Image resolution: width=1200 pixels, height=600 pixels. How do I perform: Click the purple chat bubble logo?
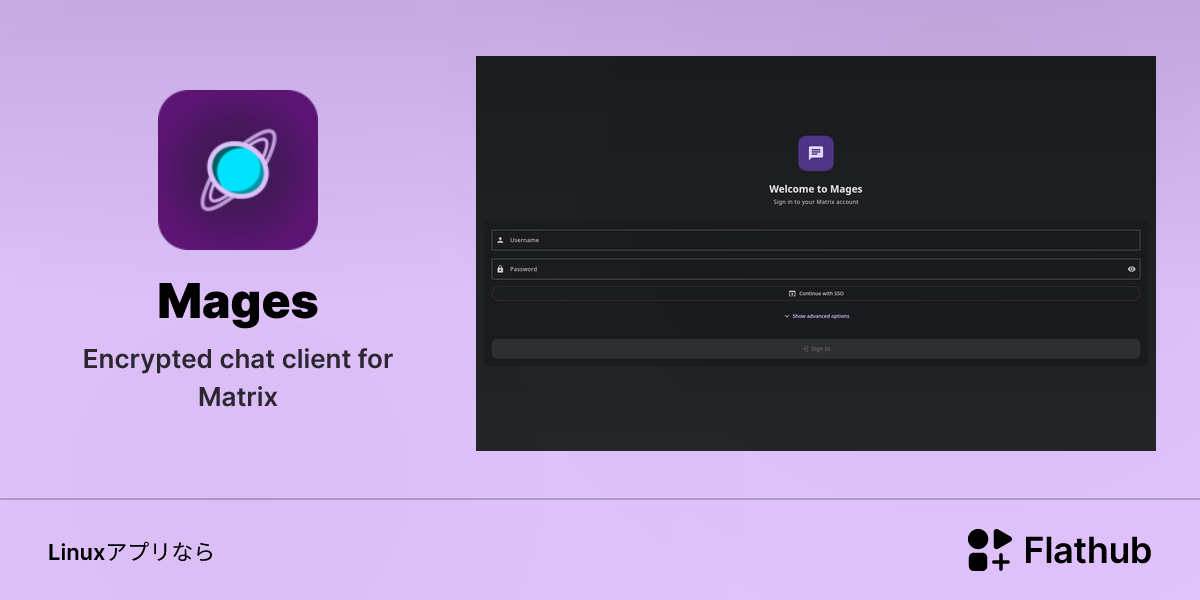coord(816,153)
